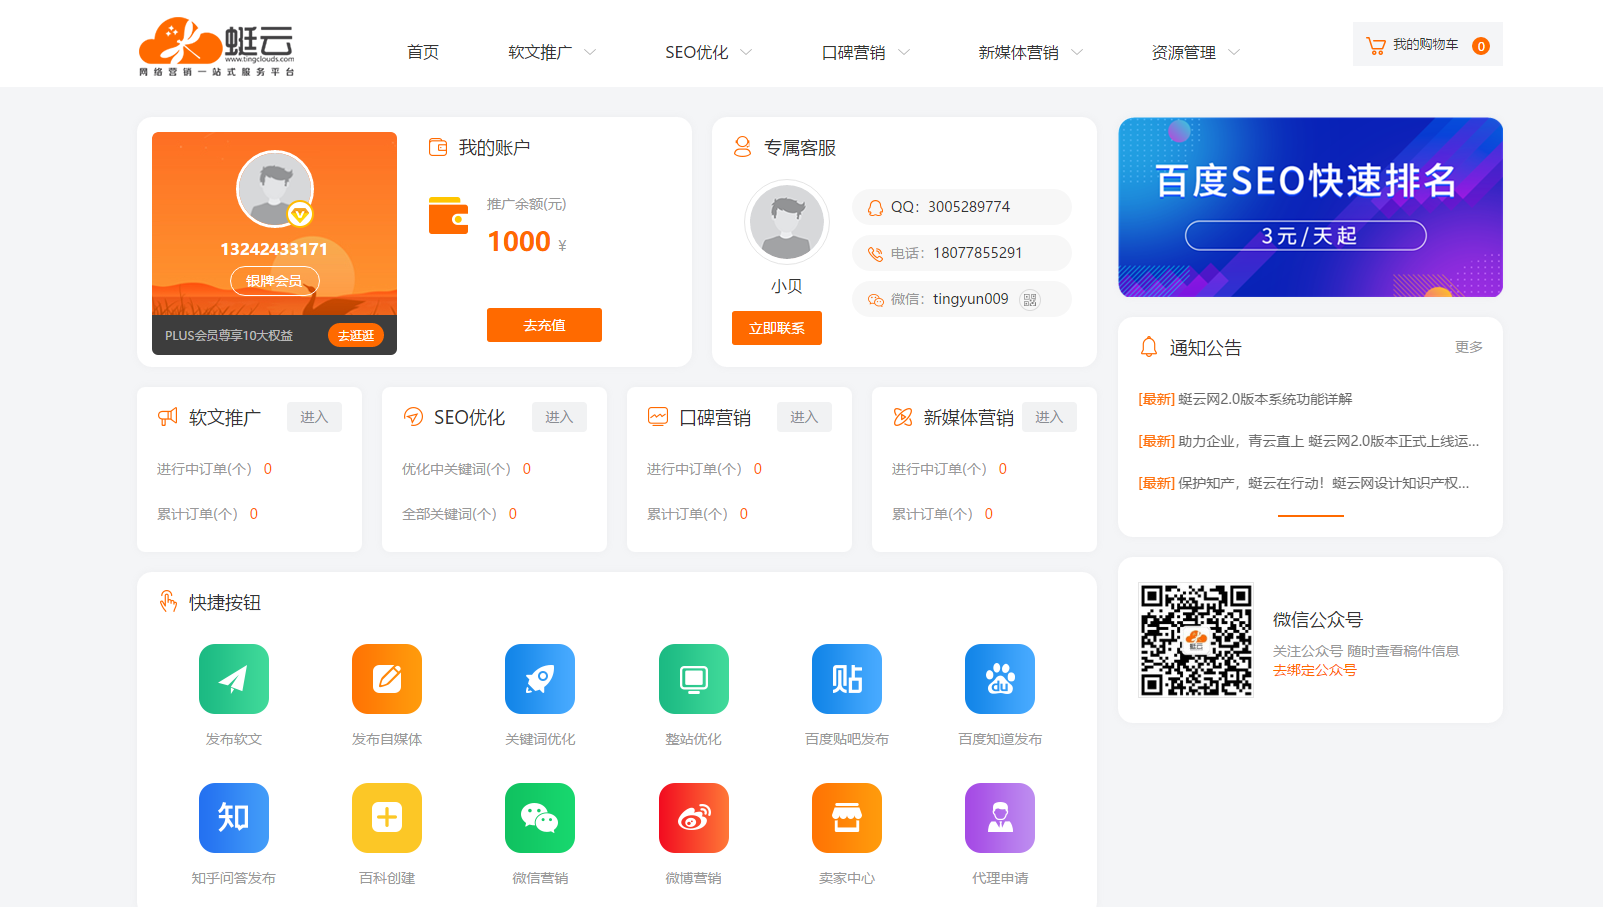This screenshot has height=907, width=1603.
Task: Click the 百科创建 plus icon
Action: 387,818
